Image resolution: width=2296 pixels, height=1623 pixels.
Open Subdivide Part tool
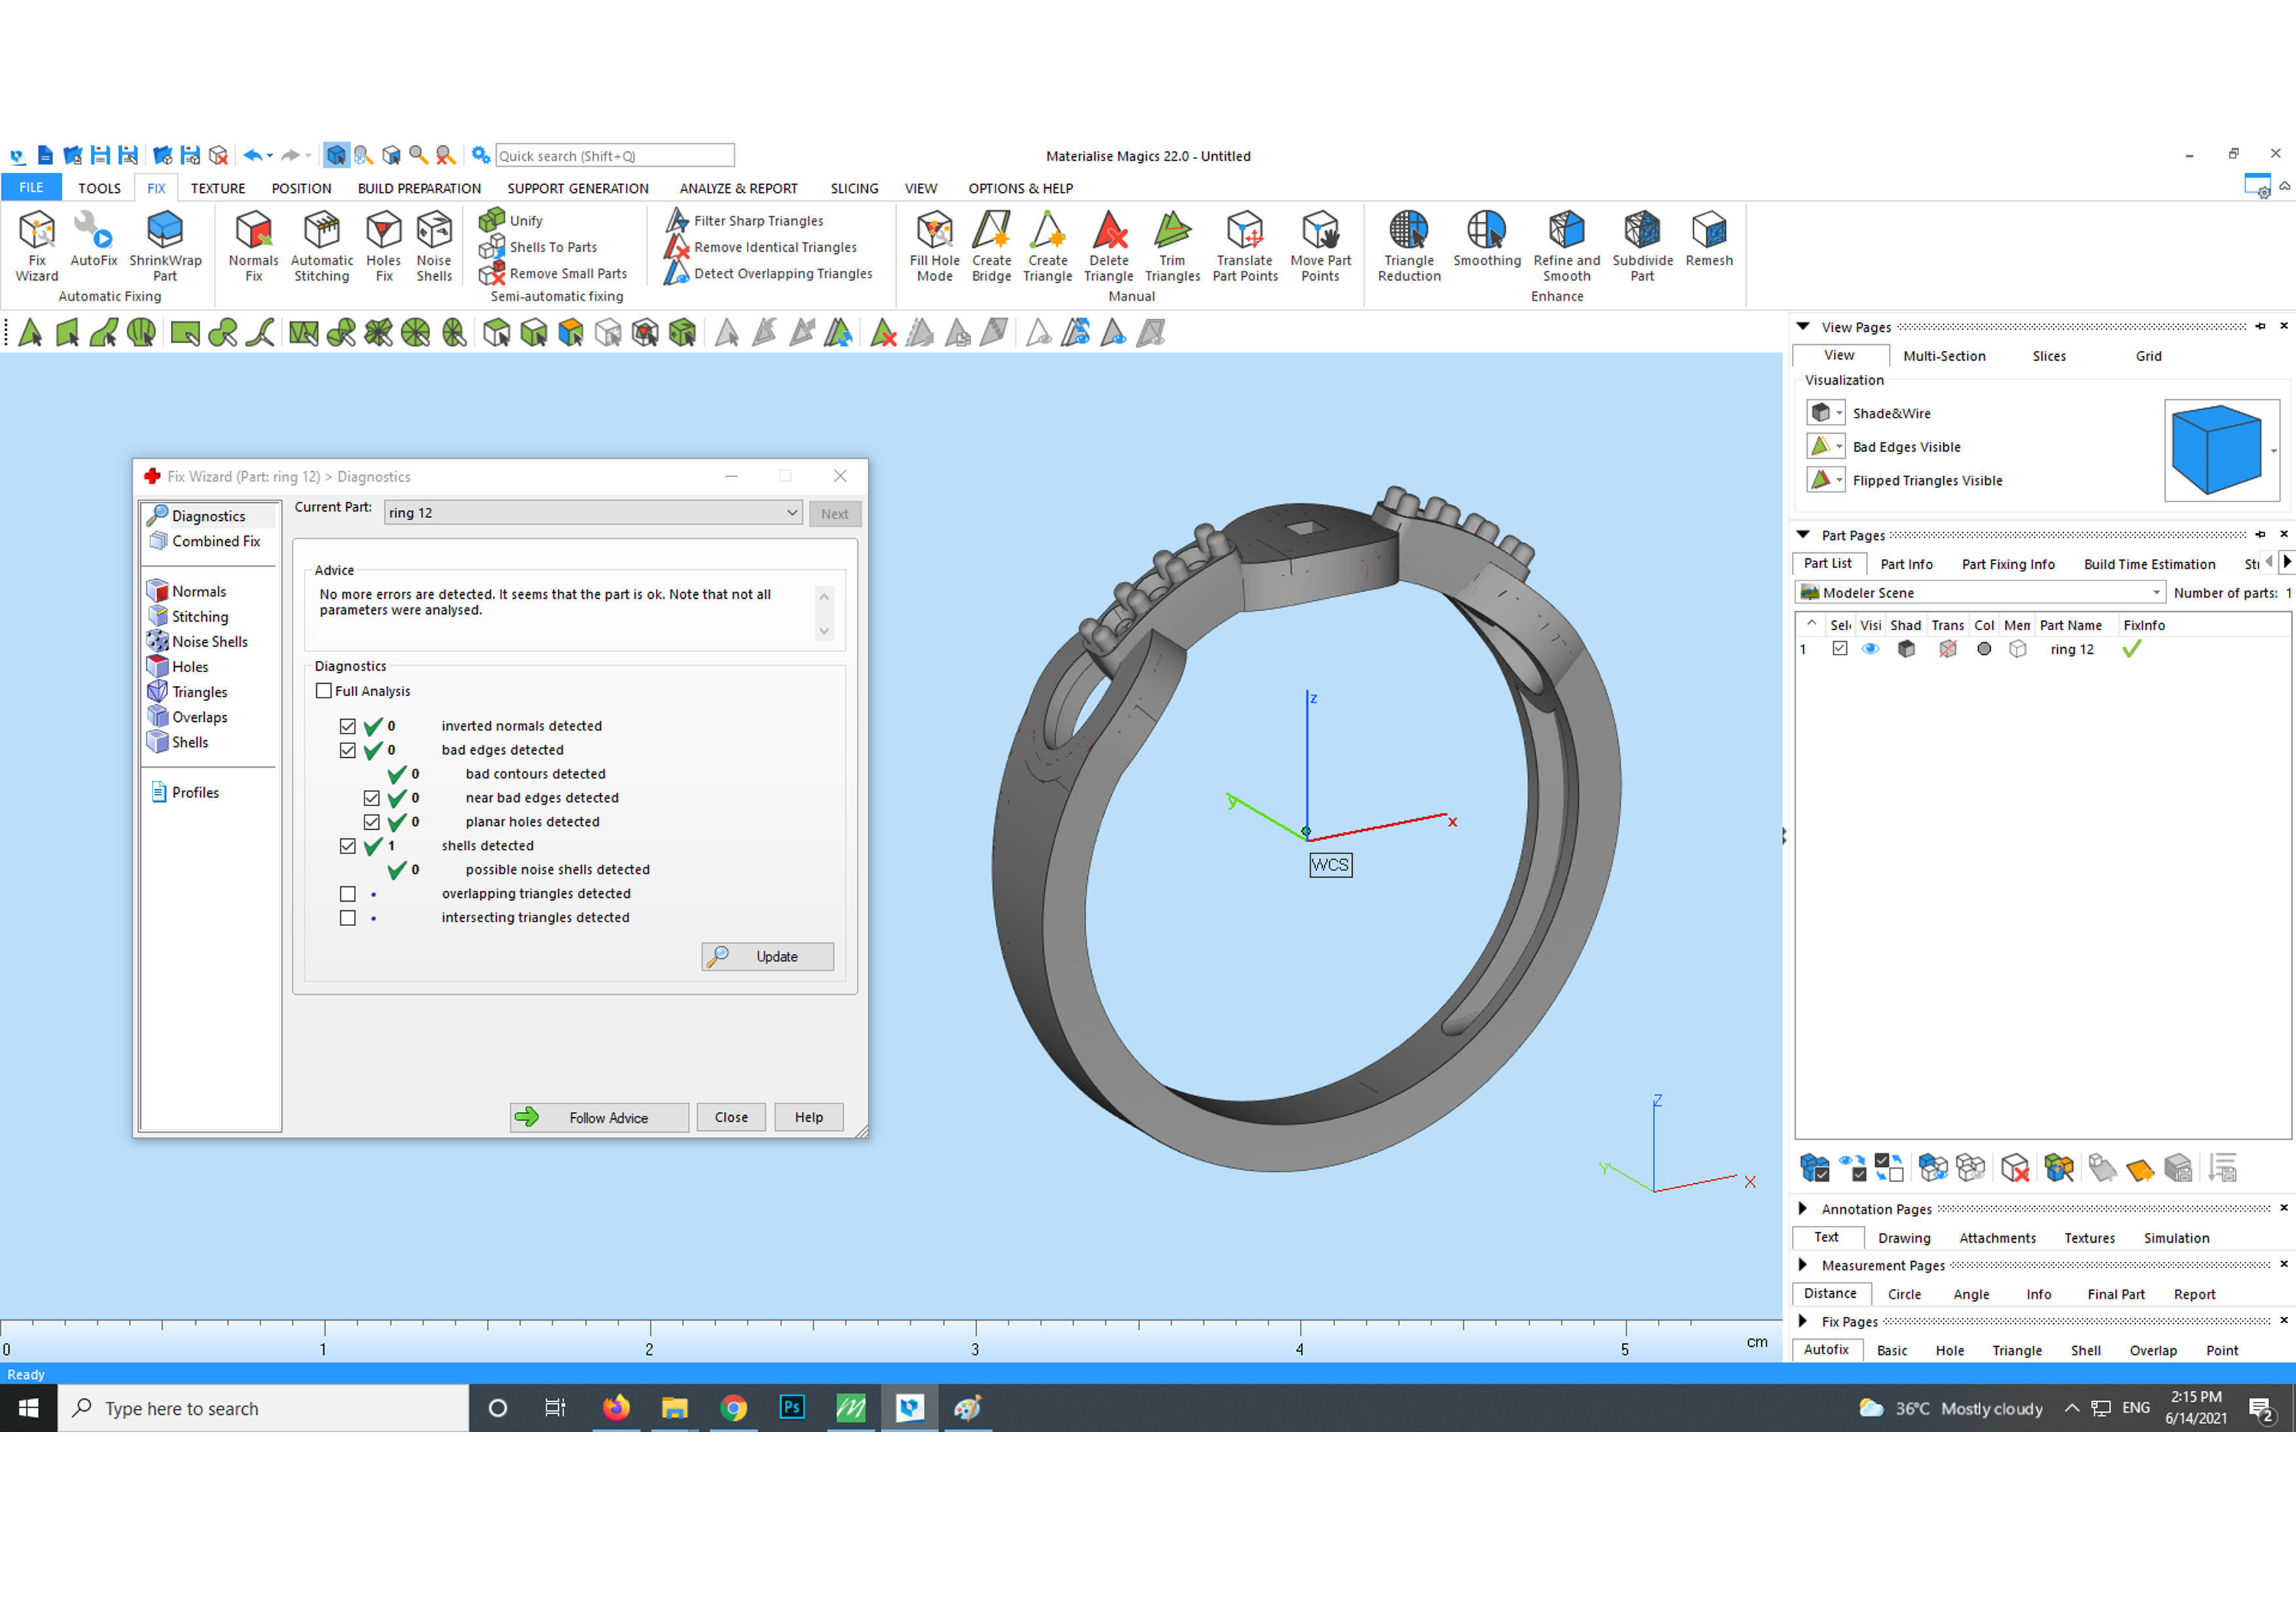(x=1642, y=246)
